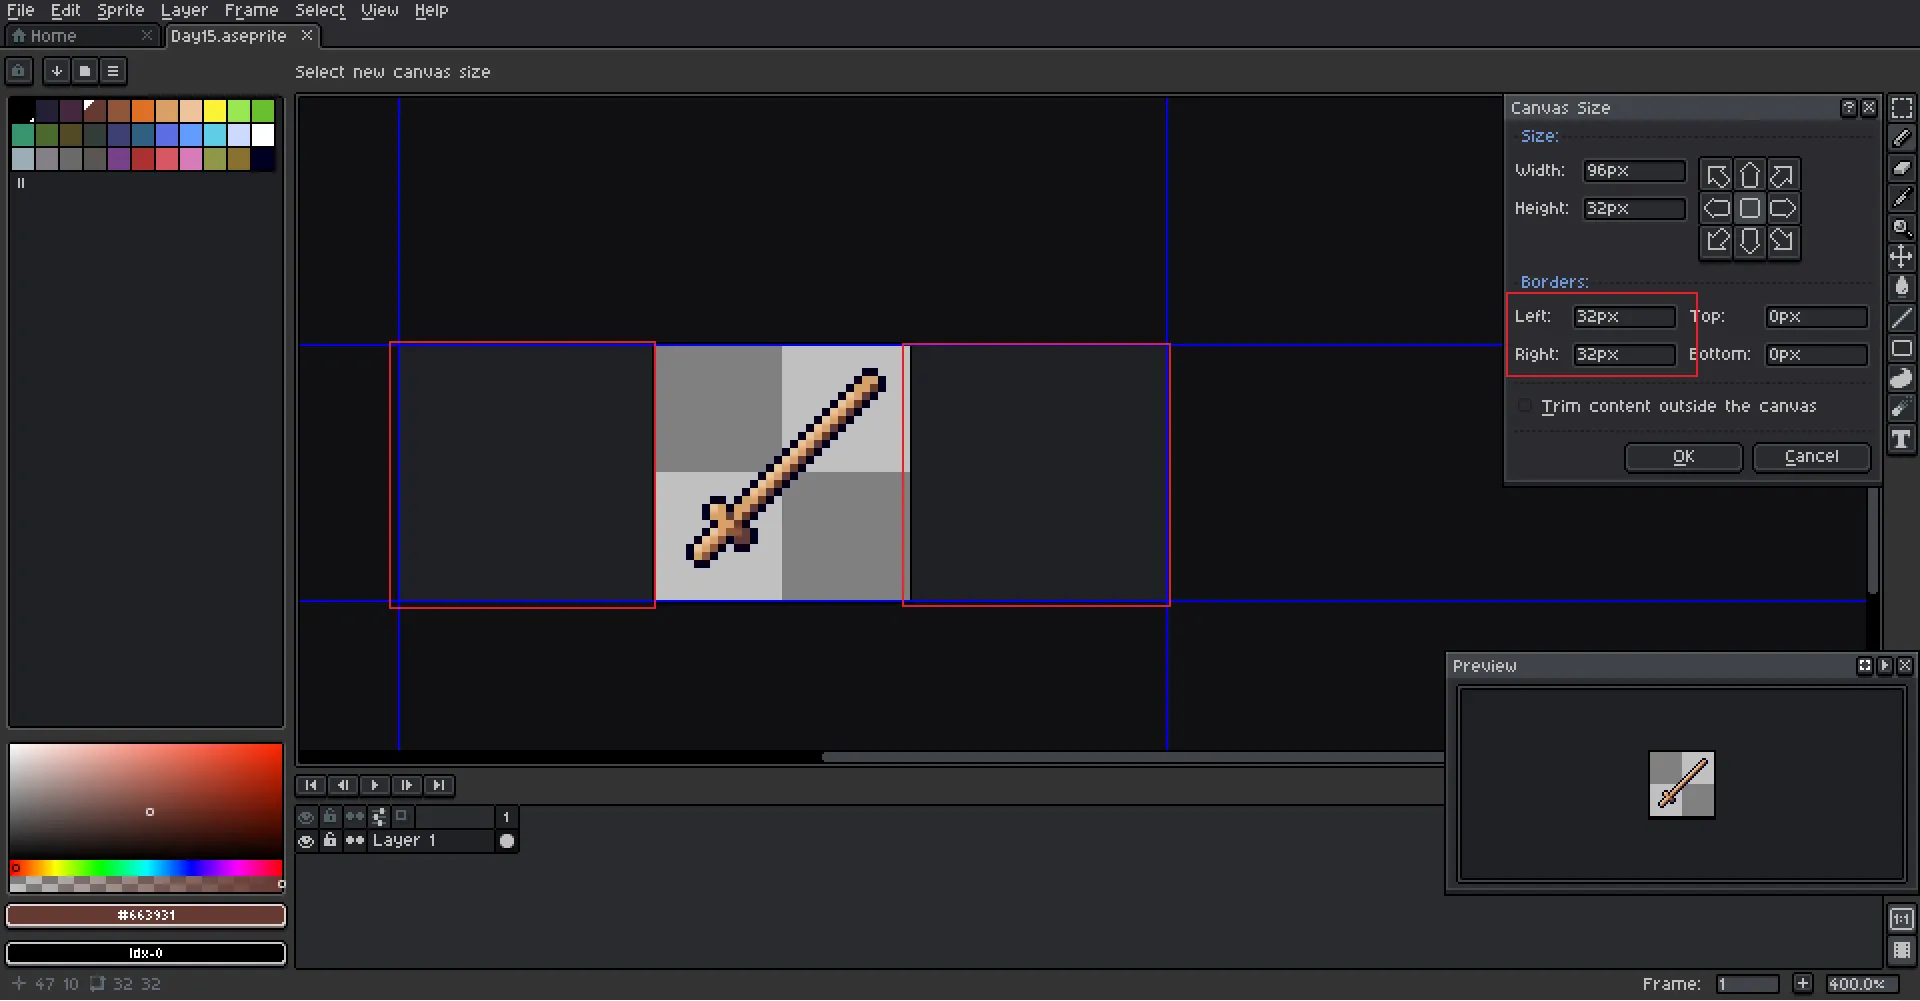1920x1001 pixels.
Task: Switch to the Home tab
Action: pyautogui.click(x=53, y=36)
